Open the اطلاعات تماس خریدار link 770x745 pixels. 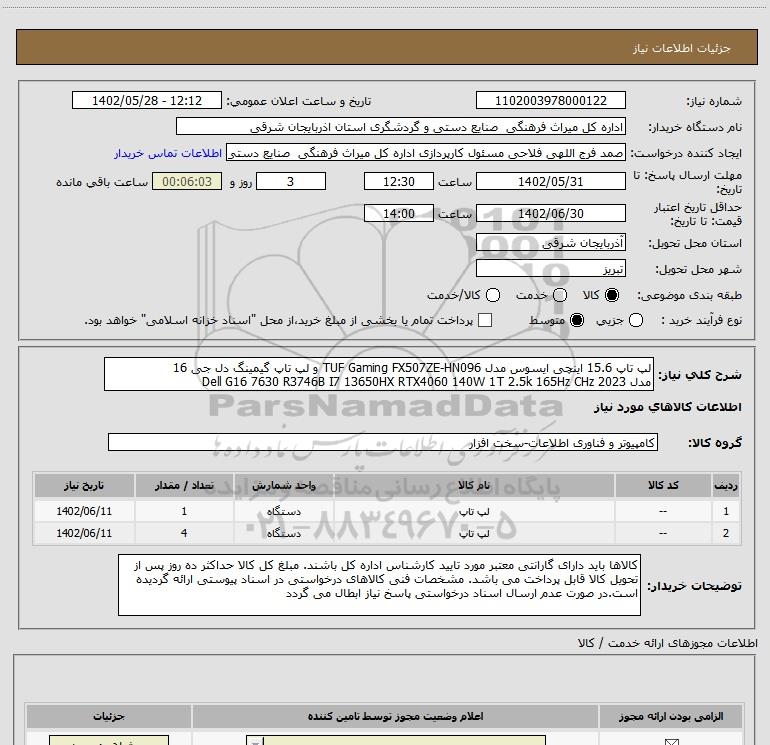[x=168, y=153]
